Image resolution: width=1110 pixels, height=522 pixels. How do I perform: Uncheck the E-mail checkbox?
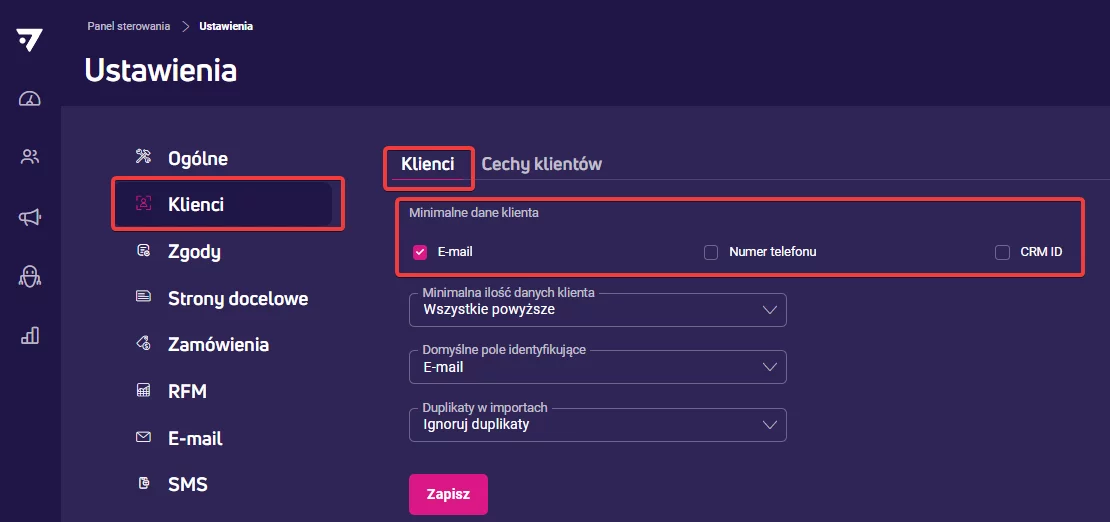(420, 252)
